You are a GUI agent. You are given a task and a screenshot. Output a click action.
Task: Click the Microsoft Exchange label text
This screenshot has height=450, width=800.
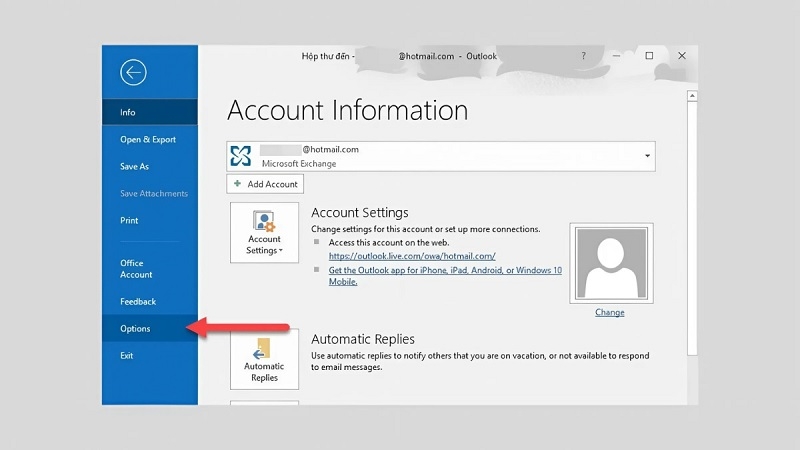[299, 164]
